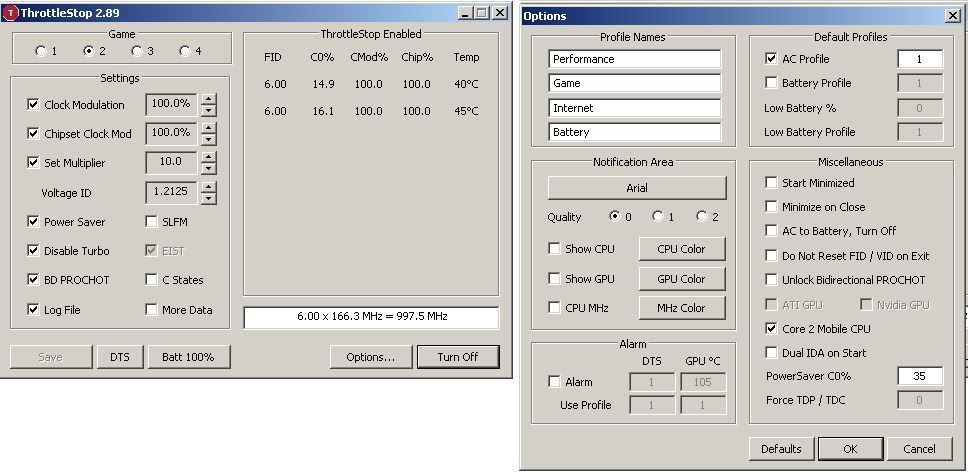
Task: Click the ThrottleStop red title bar icon
Action: [x=10, y=12]
